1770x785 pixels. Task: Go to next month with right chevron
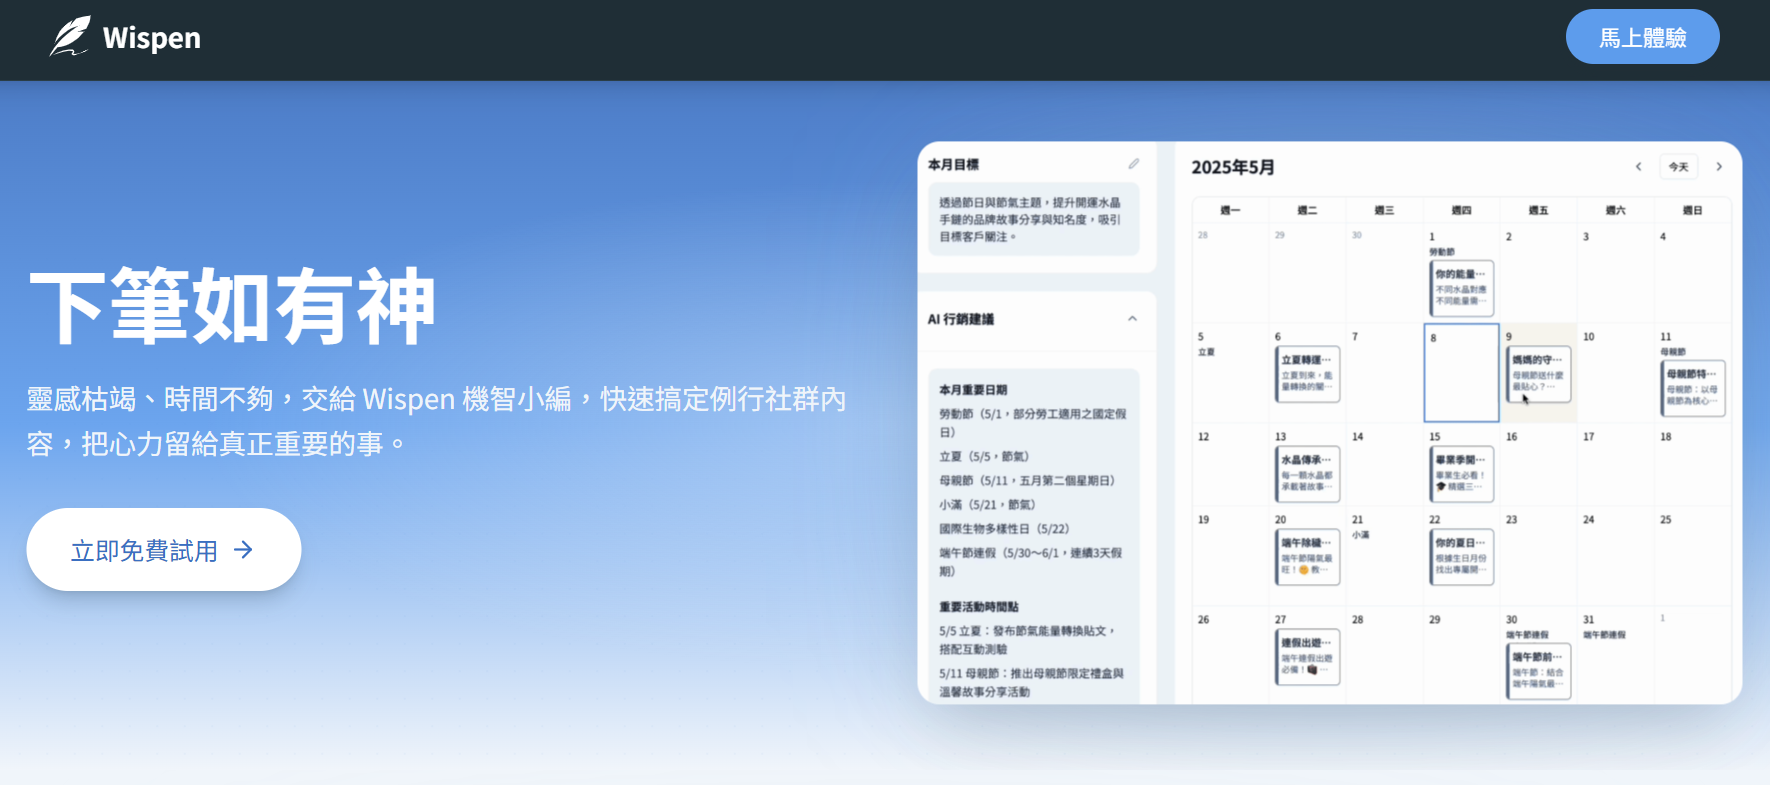tap(1719, 167)
